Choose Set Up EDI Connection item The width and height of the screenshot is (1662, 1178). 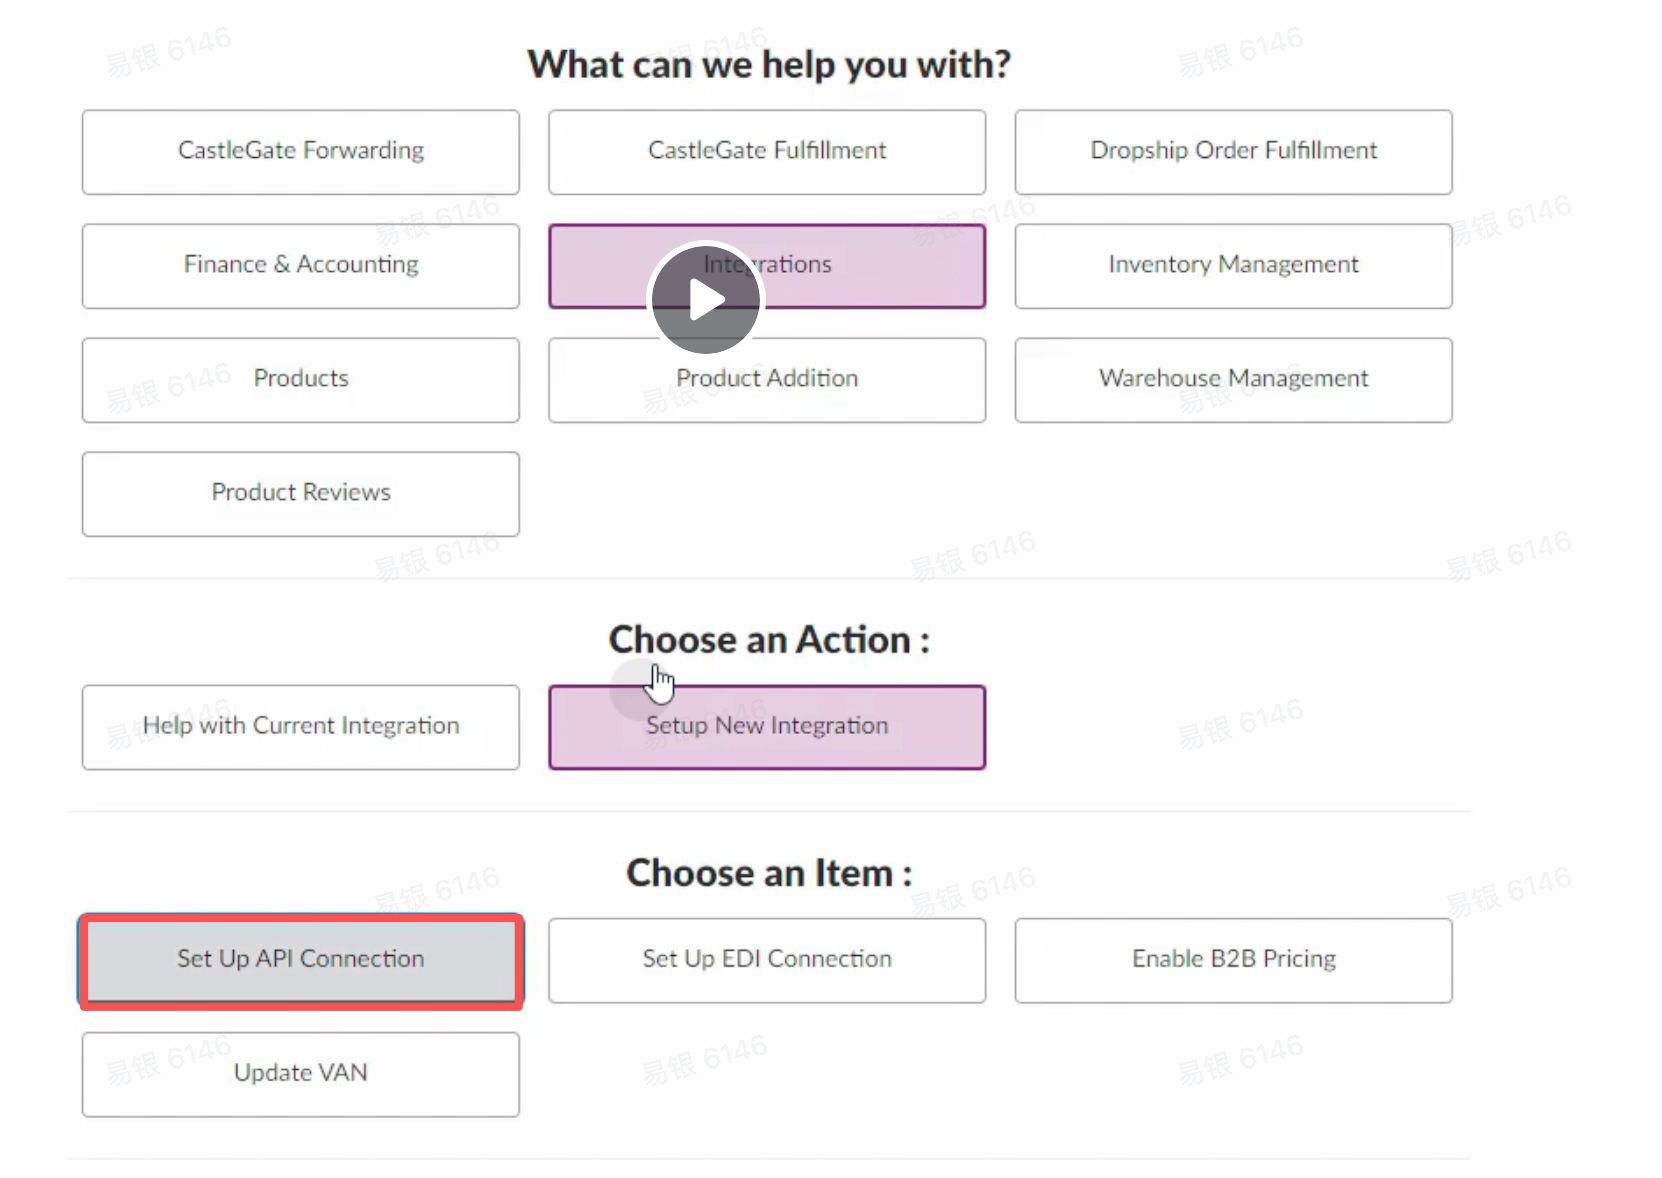(766, 960)
